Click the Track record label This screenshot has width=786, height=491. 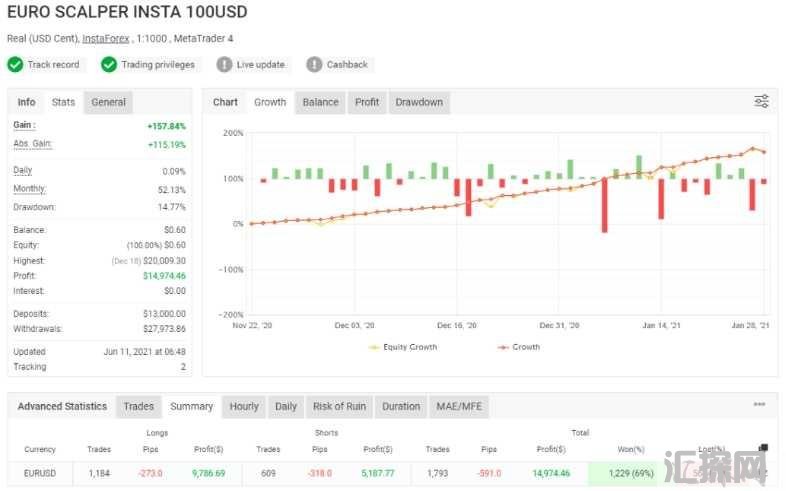54,65
